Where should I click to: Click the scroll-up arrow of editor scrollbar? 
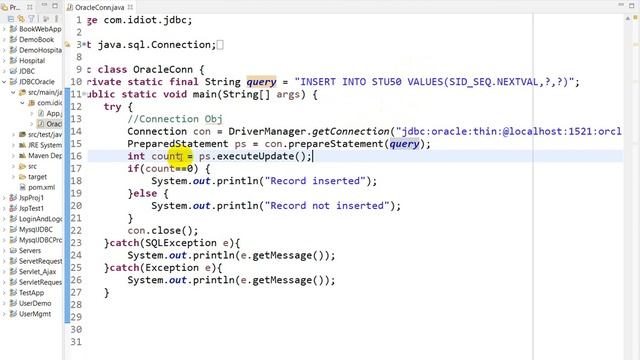coord(627,18)
